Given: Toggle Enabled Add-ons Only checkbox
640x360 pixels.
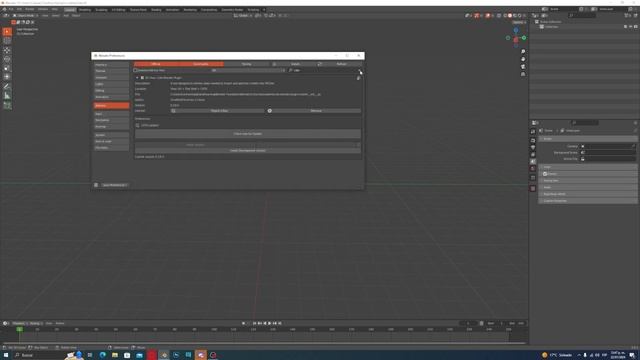Looking at the screenshot, I should [x=136, y=70].
